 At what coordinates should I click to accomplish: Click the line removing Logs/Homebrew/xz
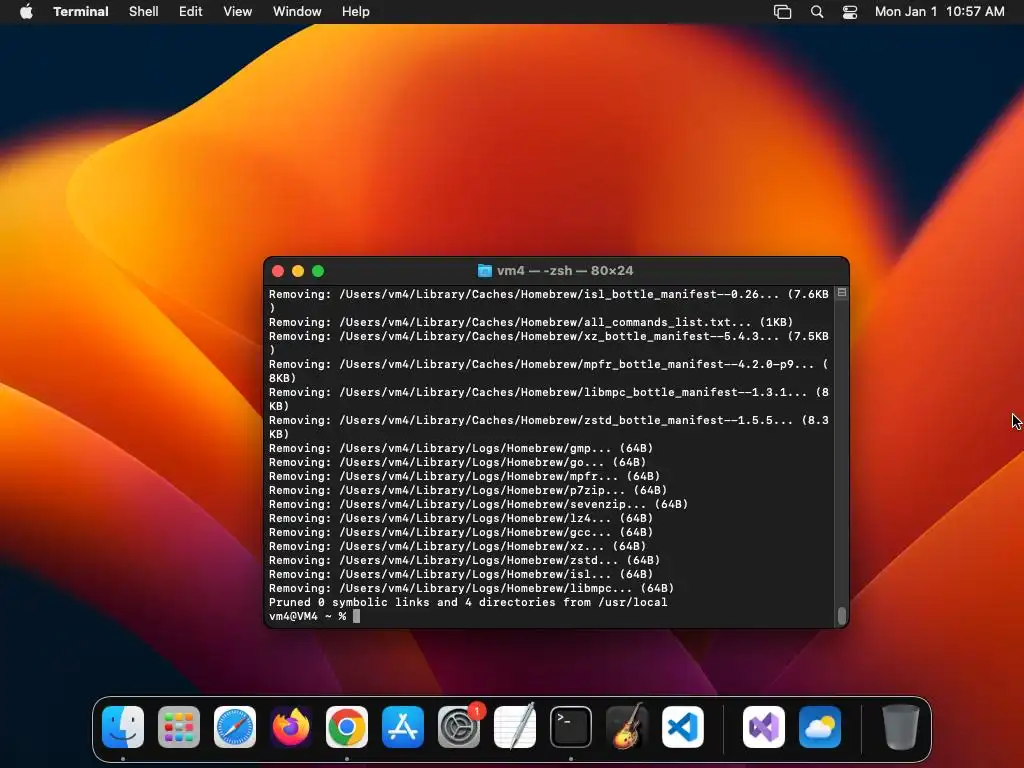tap(458, 546)
